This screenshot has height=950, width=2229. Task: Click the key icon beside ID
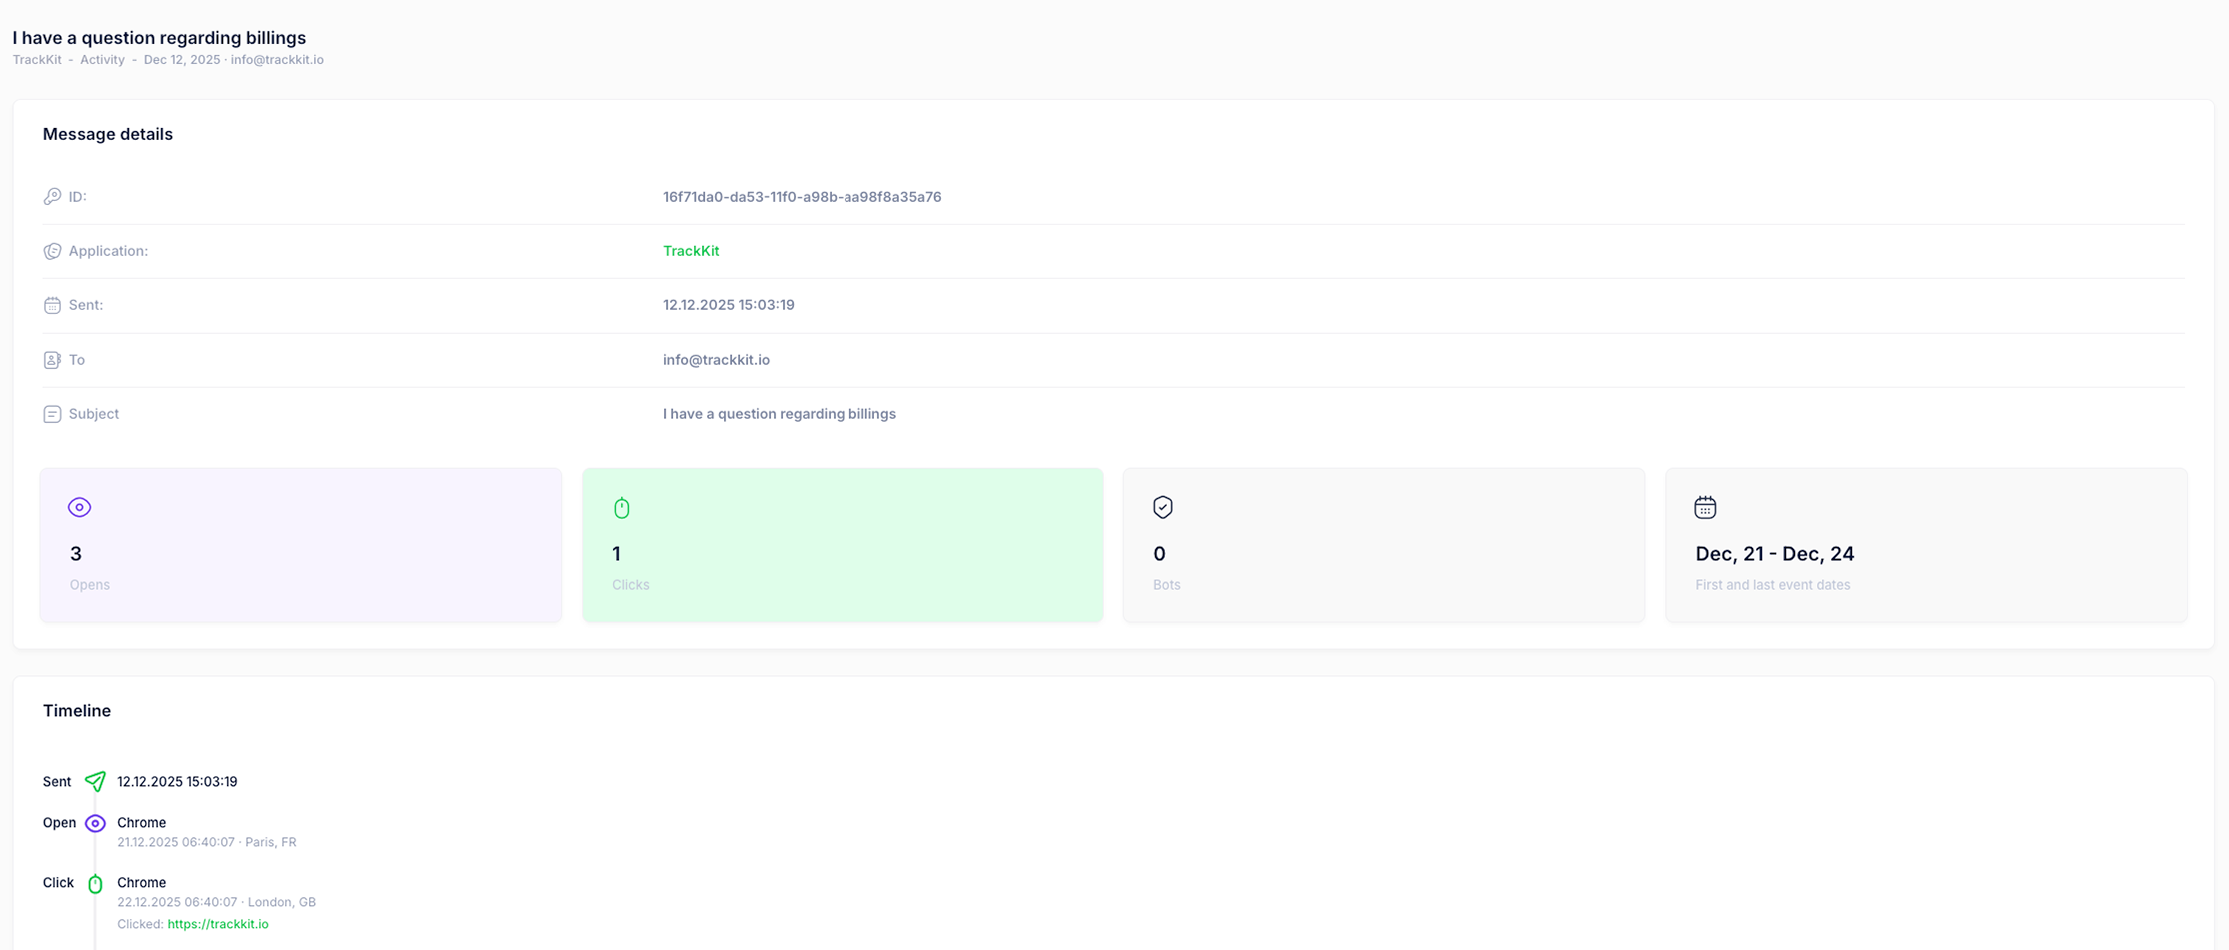click(x=52, y=197)
